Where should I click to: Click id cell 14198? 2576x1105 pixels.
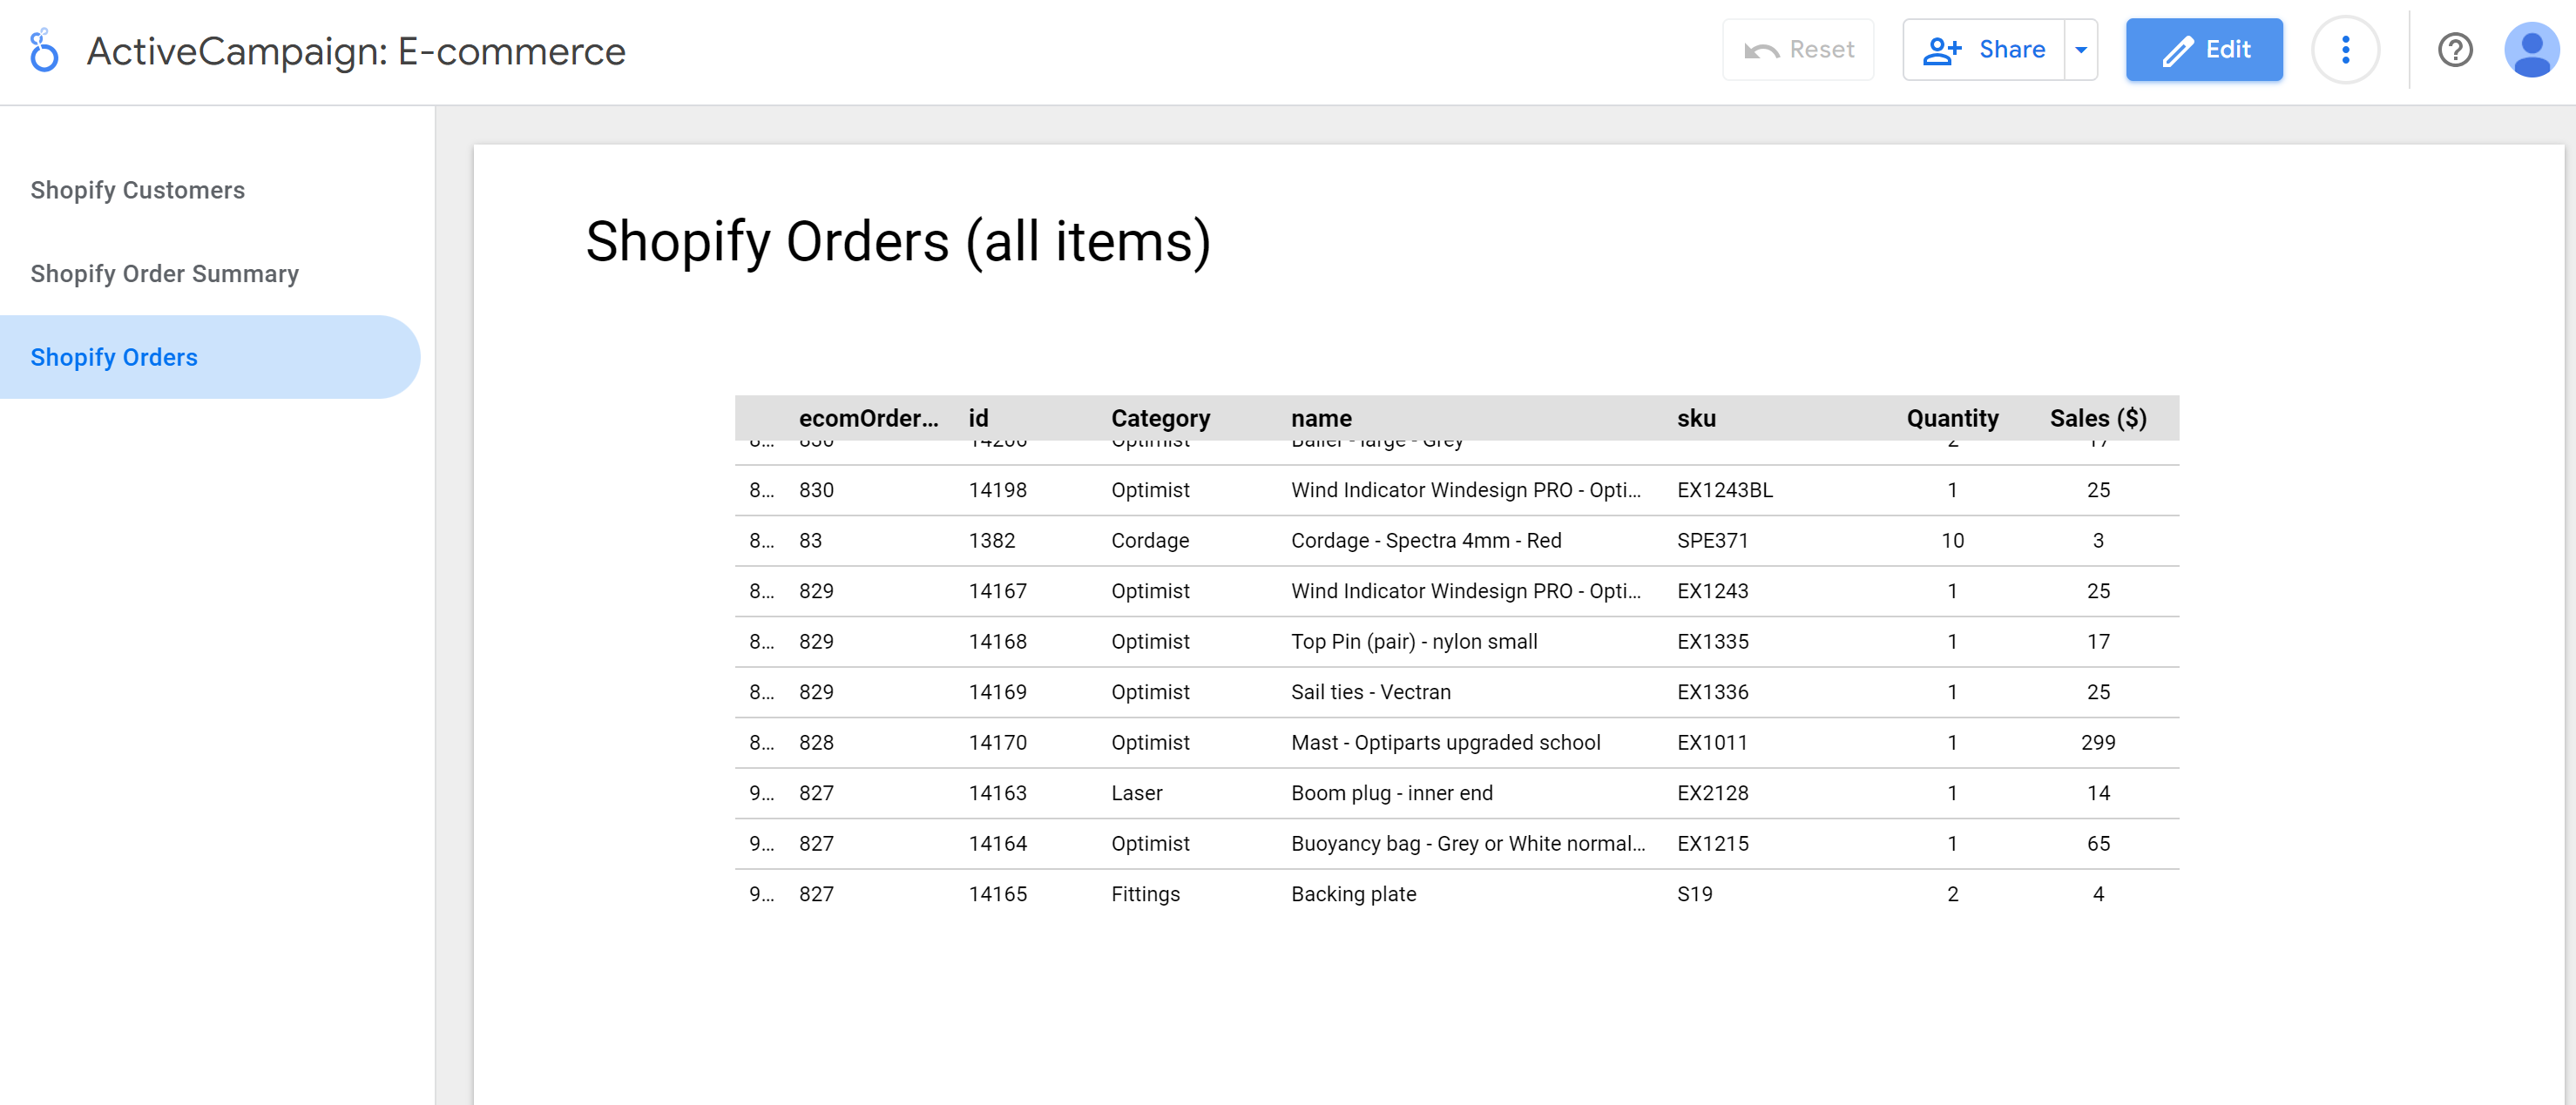[997, 490]
